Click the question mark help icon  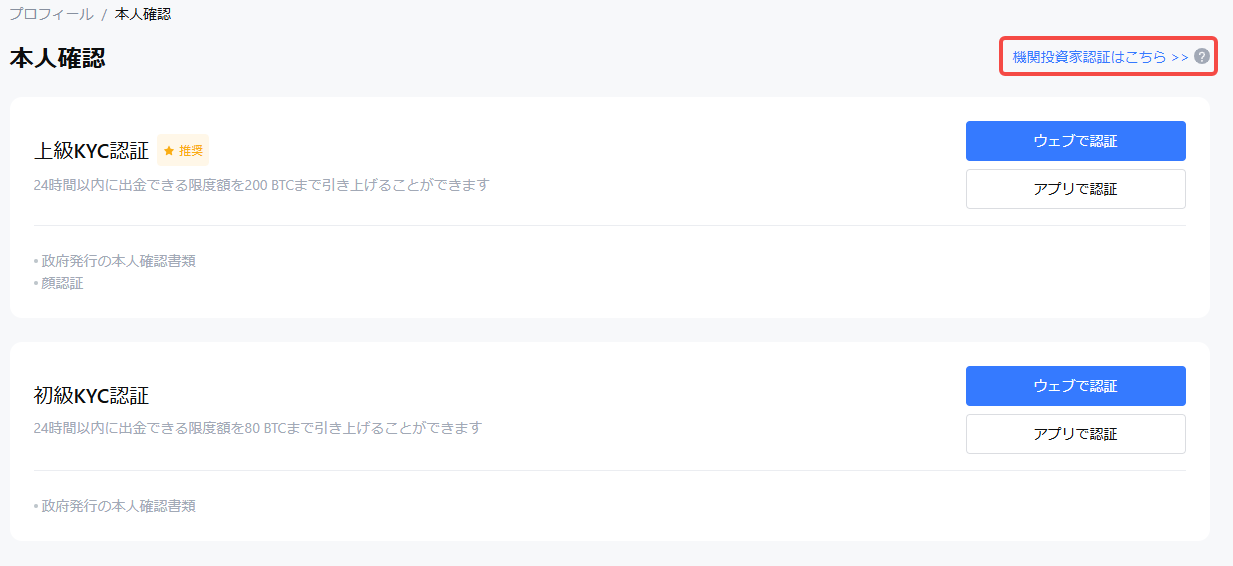point(1202,57)
